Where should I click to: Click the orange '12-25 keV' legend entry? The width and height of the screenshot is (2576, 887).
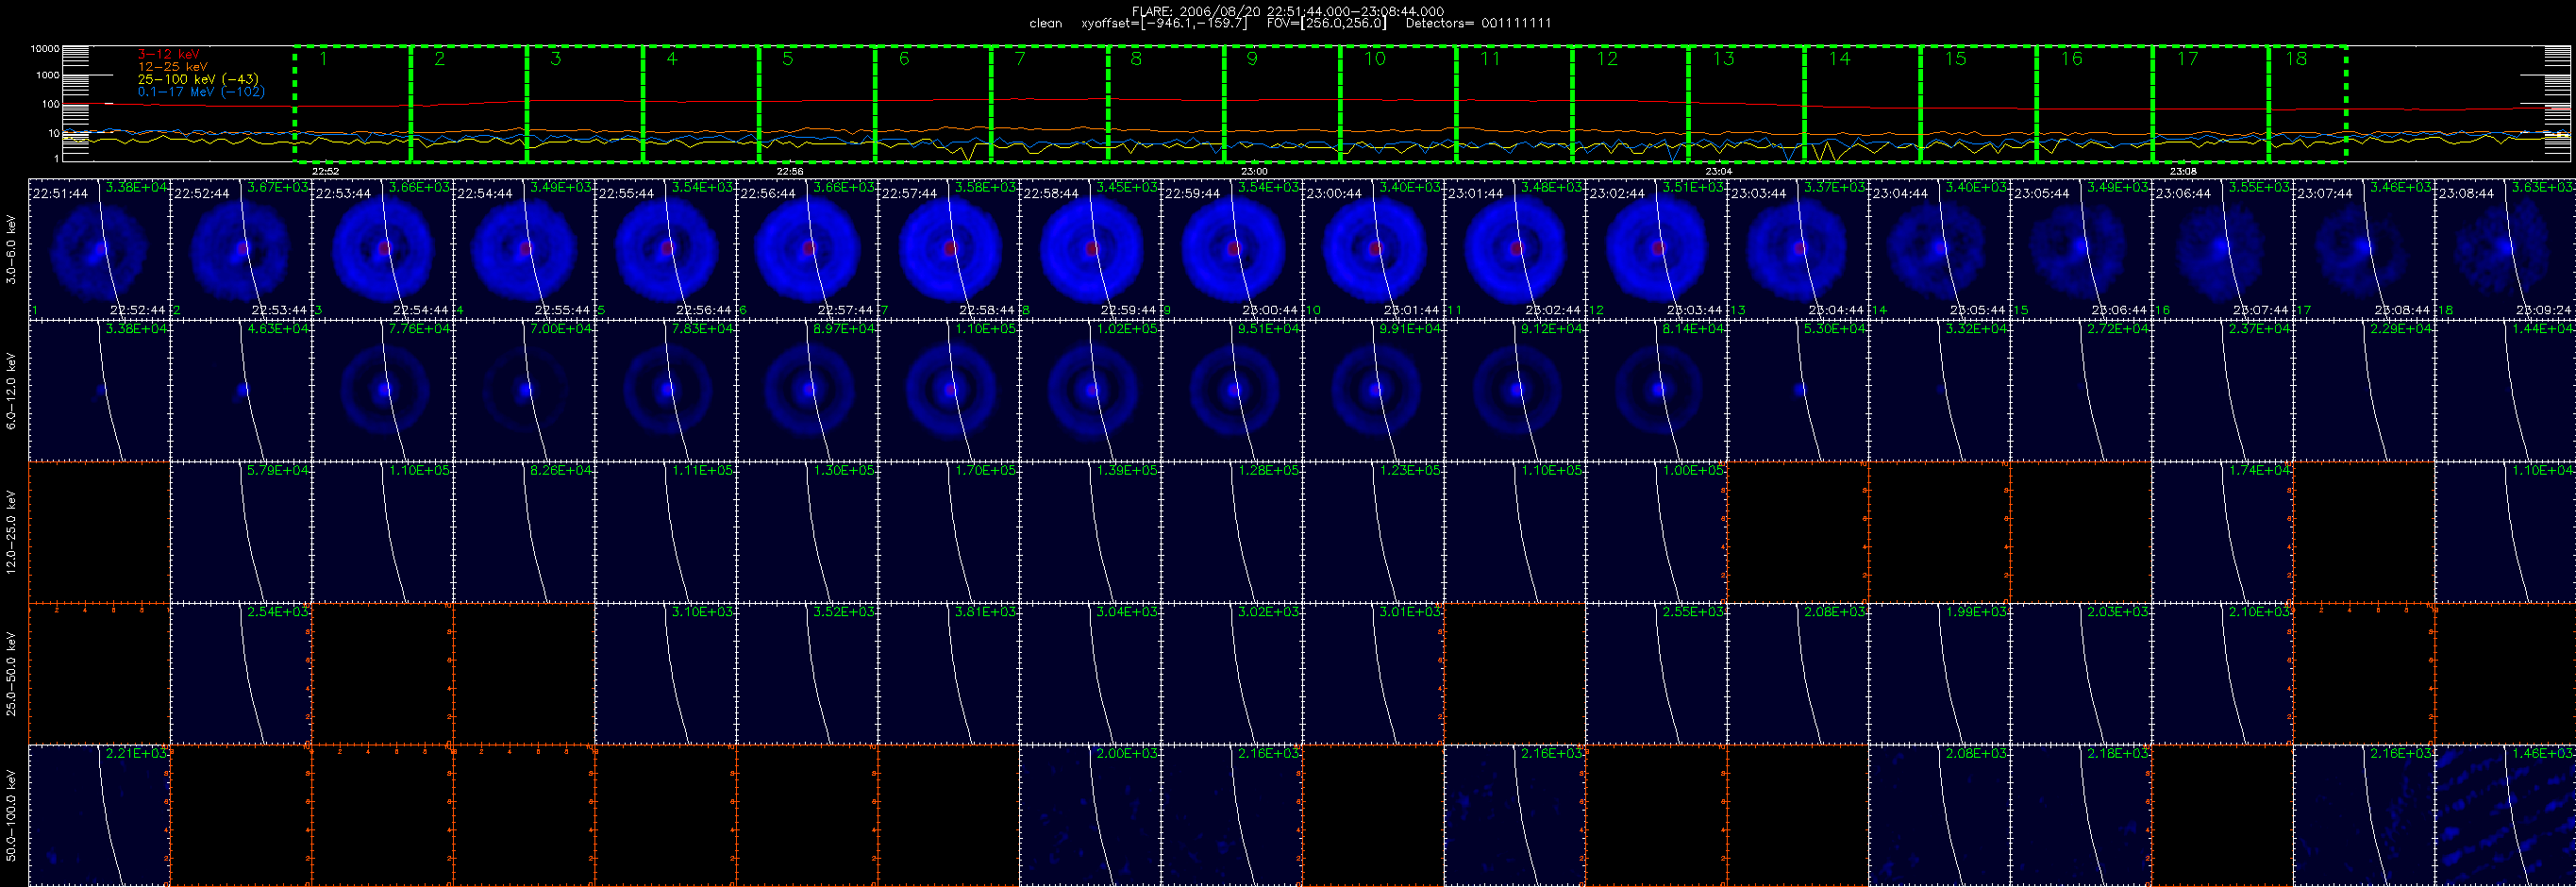tap(172, 66)
